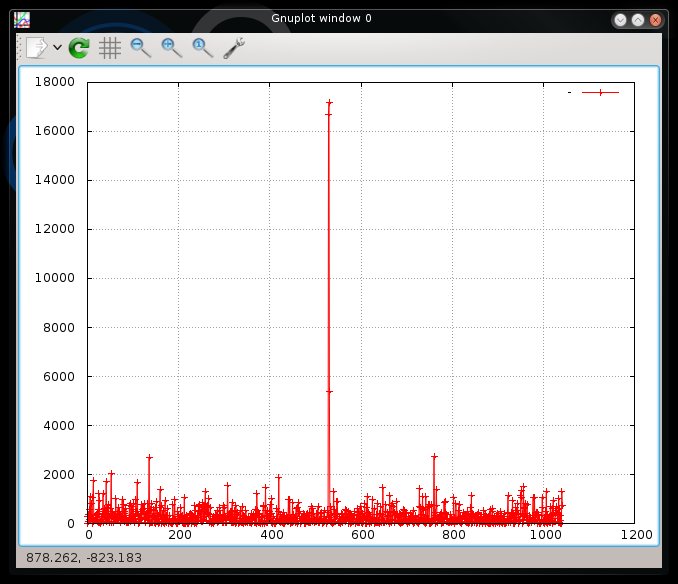Open settings with the wrench icon
The height and width of the screenshot is (584, 678).
point(234,47)
